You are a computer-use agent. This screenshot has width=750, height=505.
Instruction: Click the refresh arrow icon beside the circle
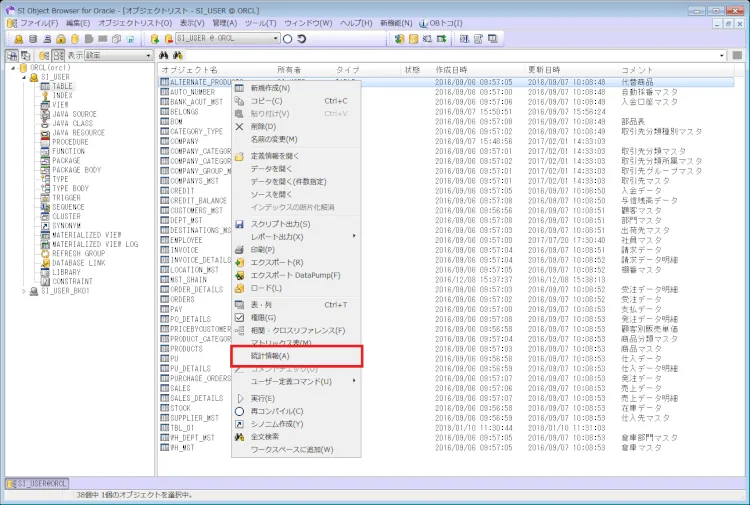tap(301, 39)
